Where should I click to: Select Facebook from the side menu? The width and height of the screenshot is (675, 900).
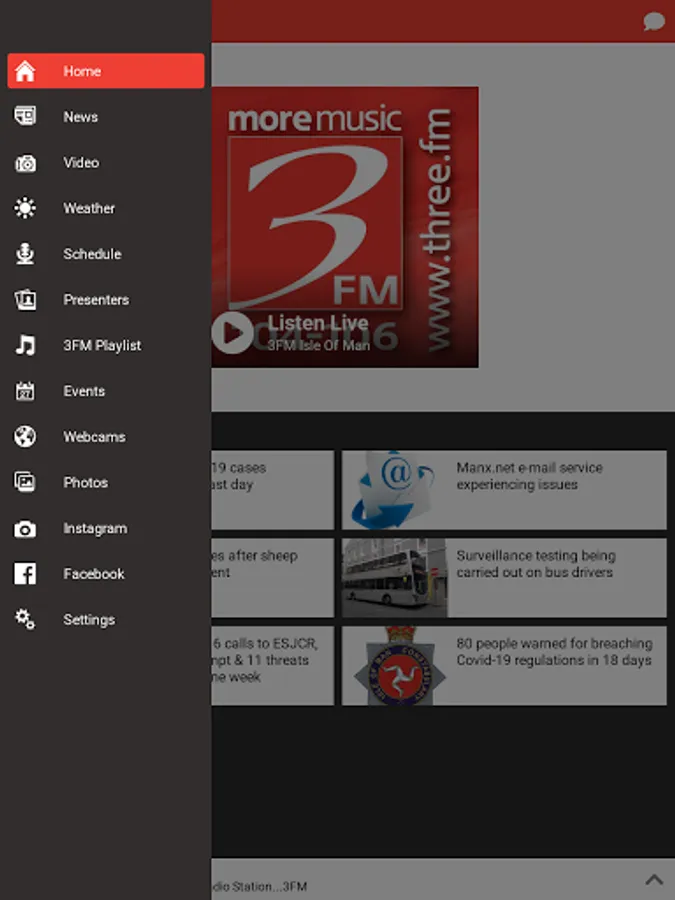pos(106,573)
